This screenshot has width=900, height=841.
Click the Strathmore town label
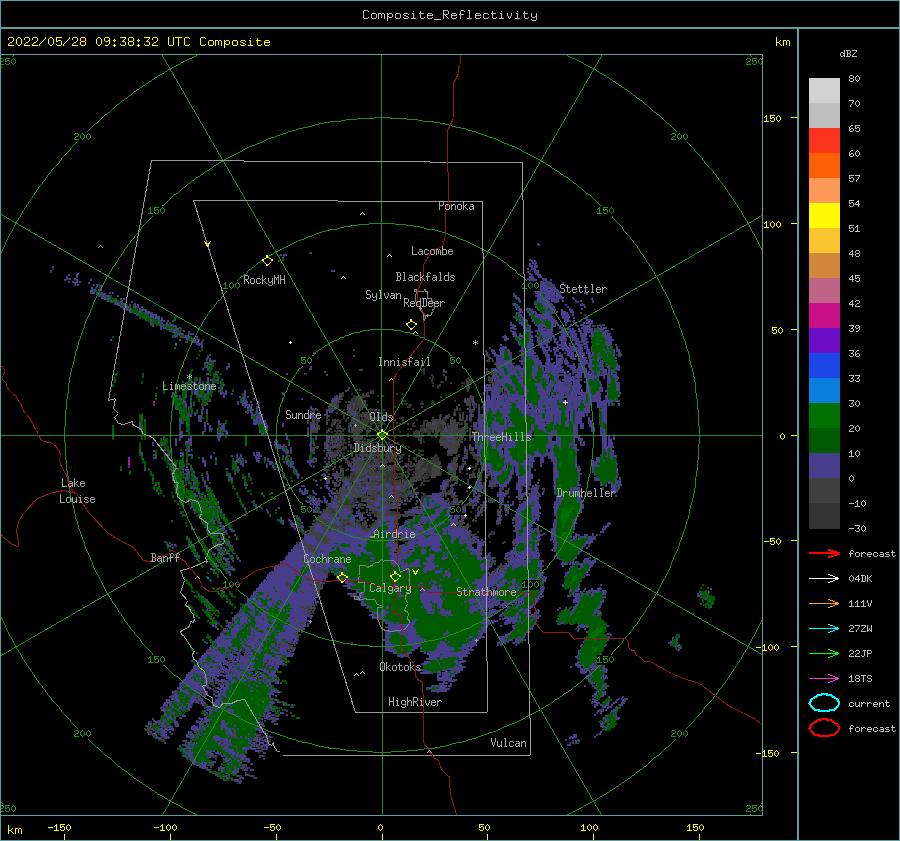coord(486,592)
